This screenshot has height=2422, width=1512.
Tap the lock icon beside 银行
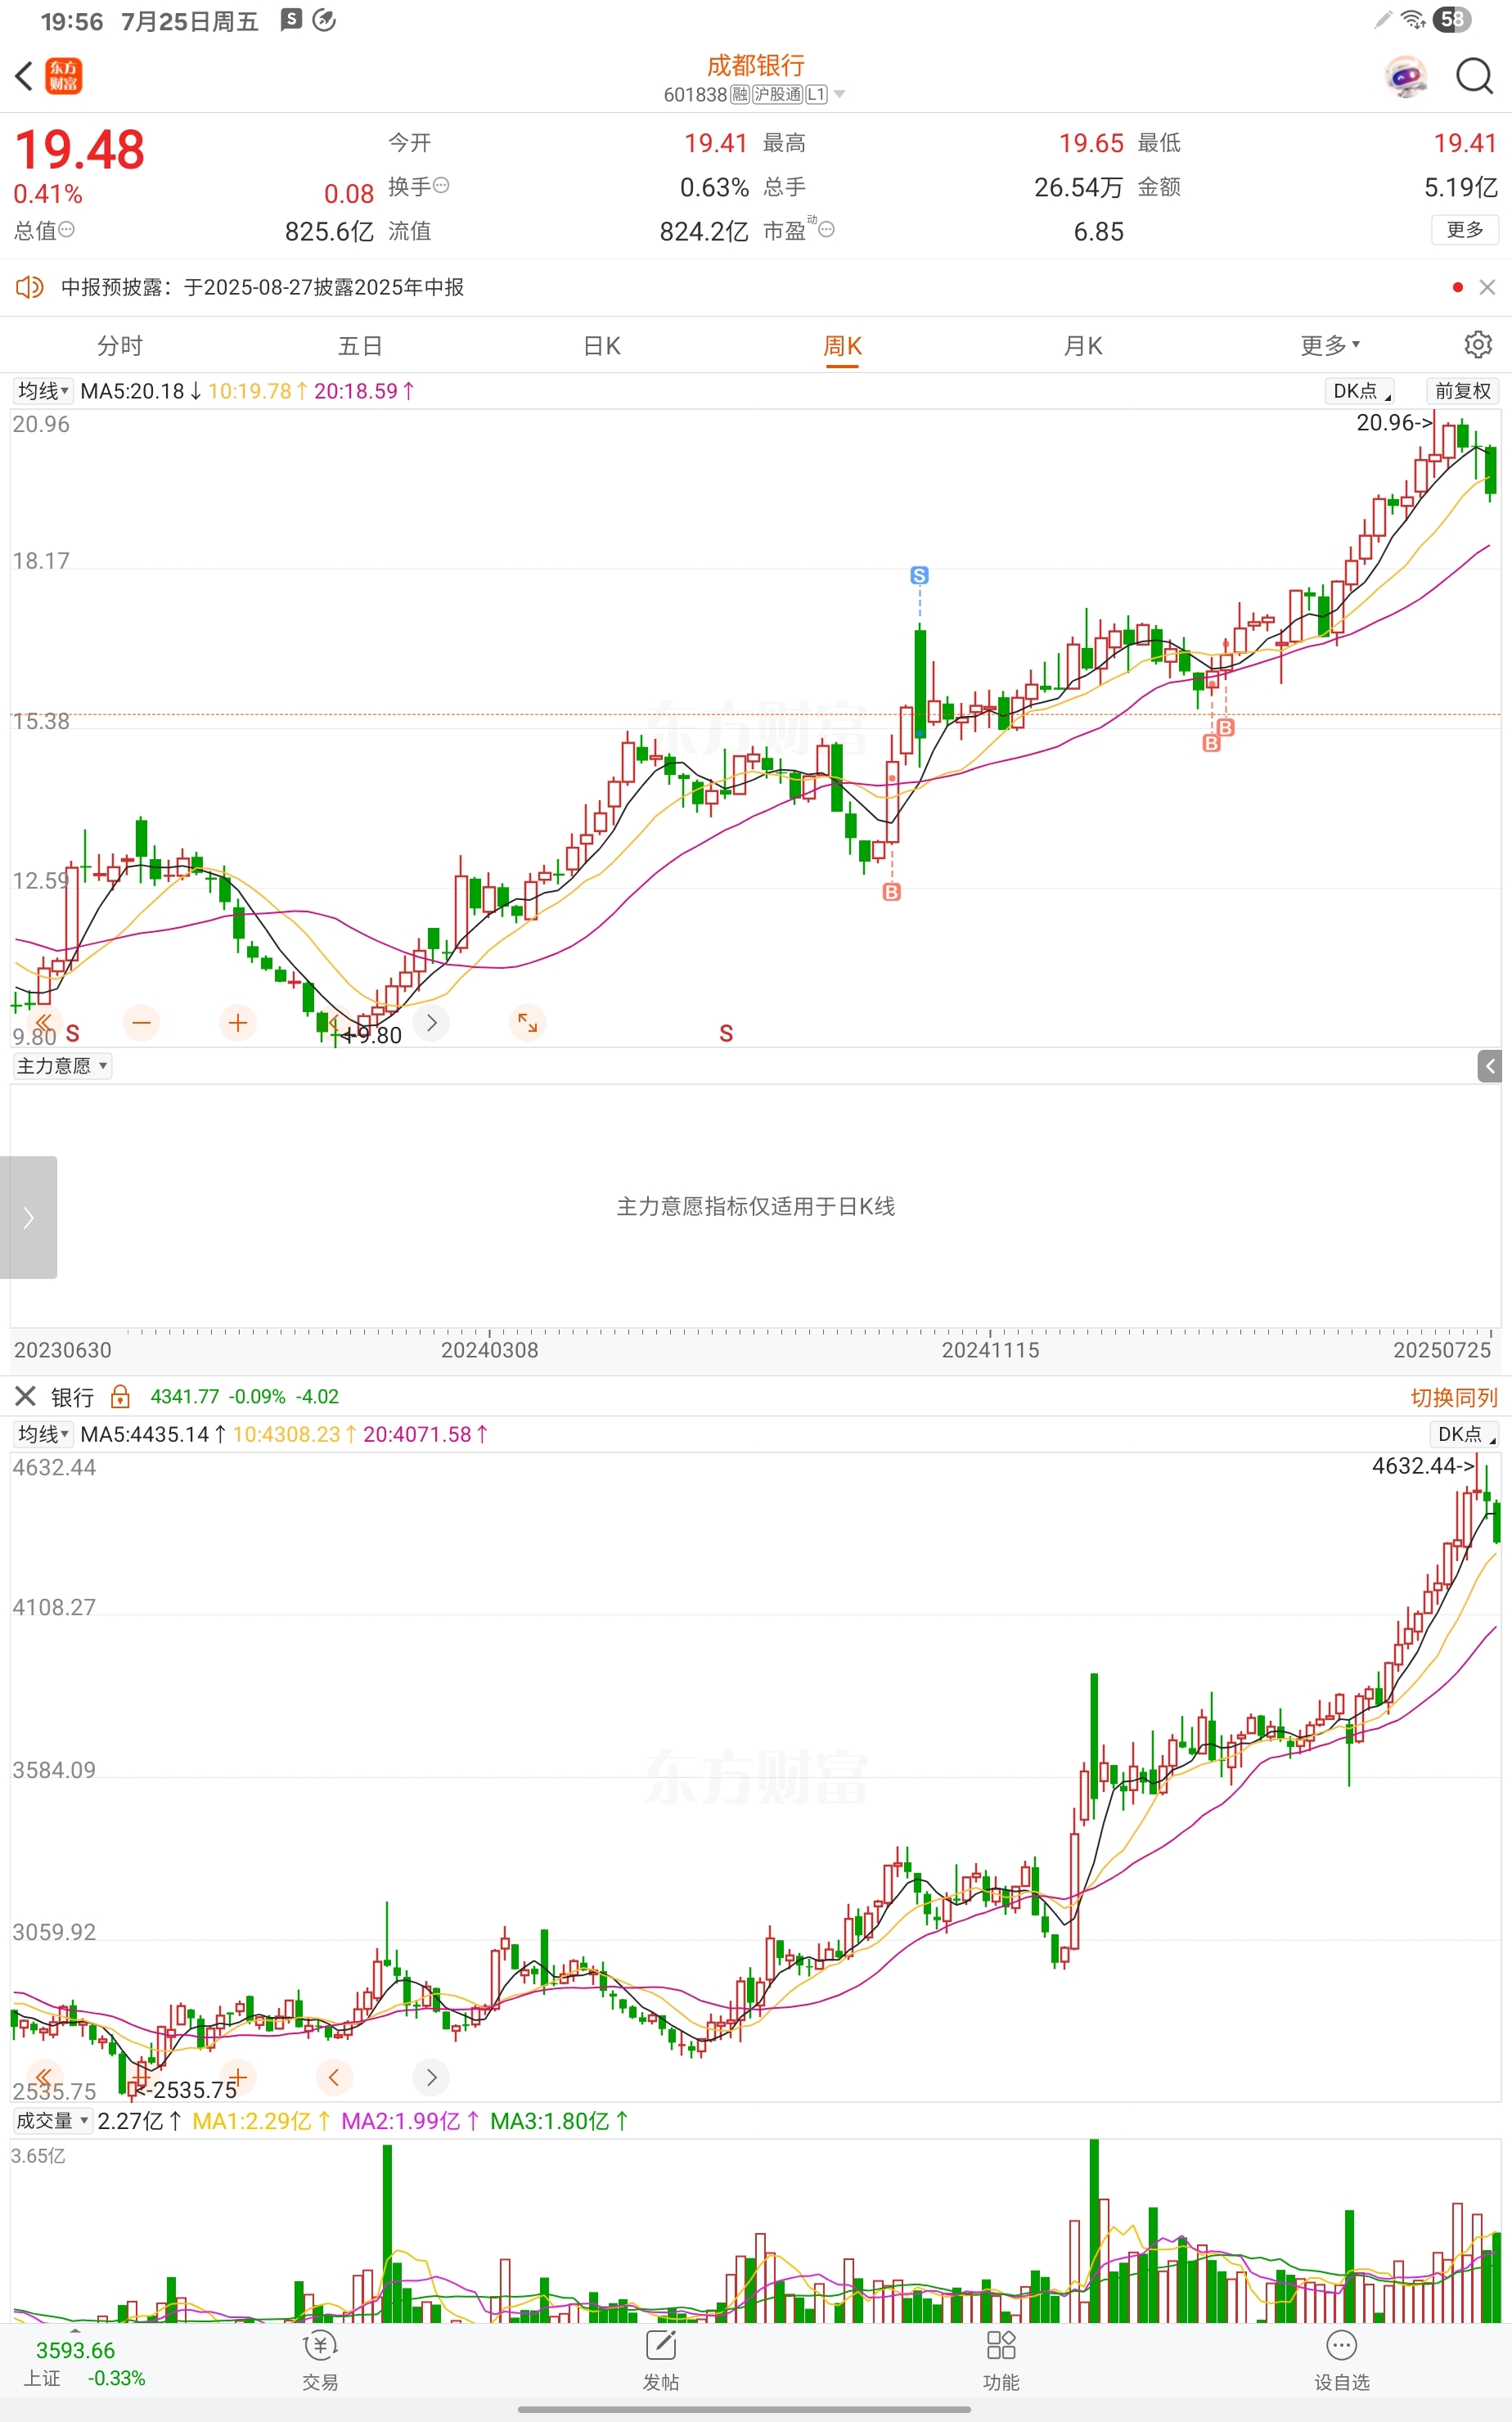pyautogui.click(x=120, y=1396)
